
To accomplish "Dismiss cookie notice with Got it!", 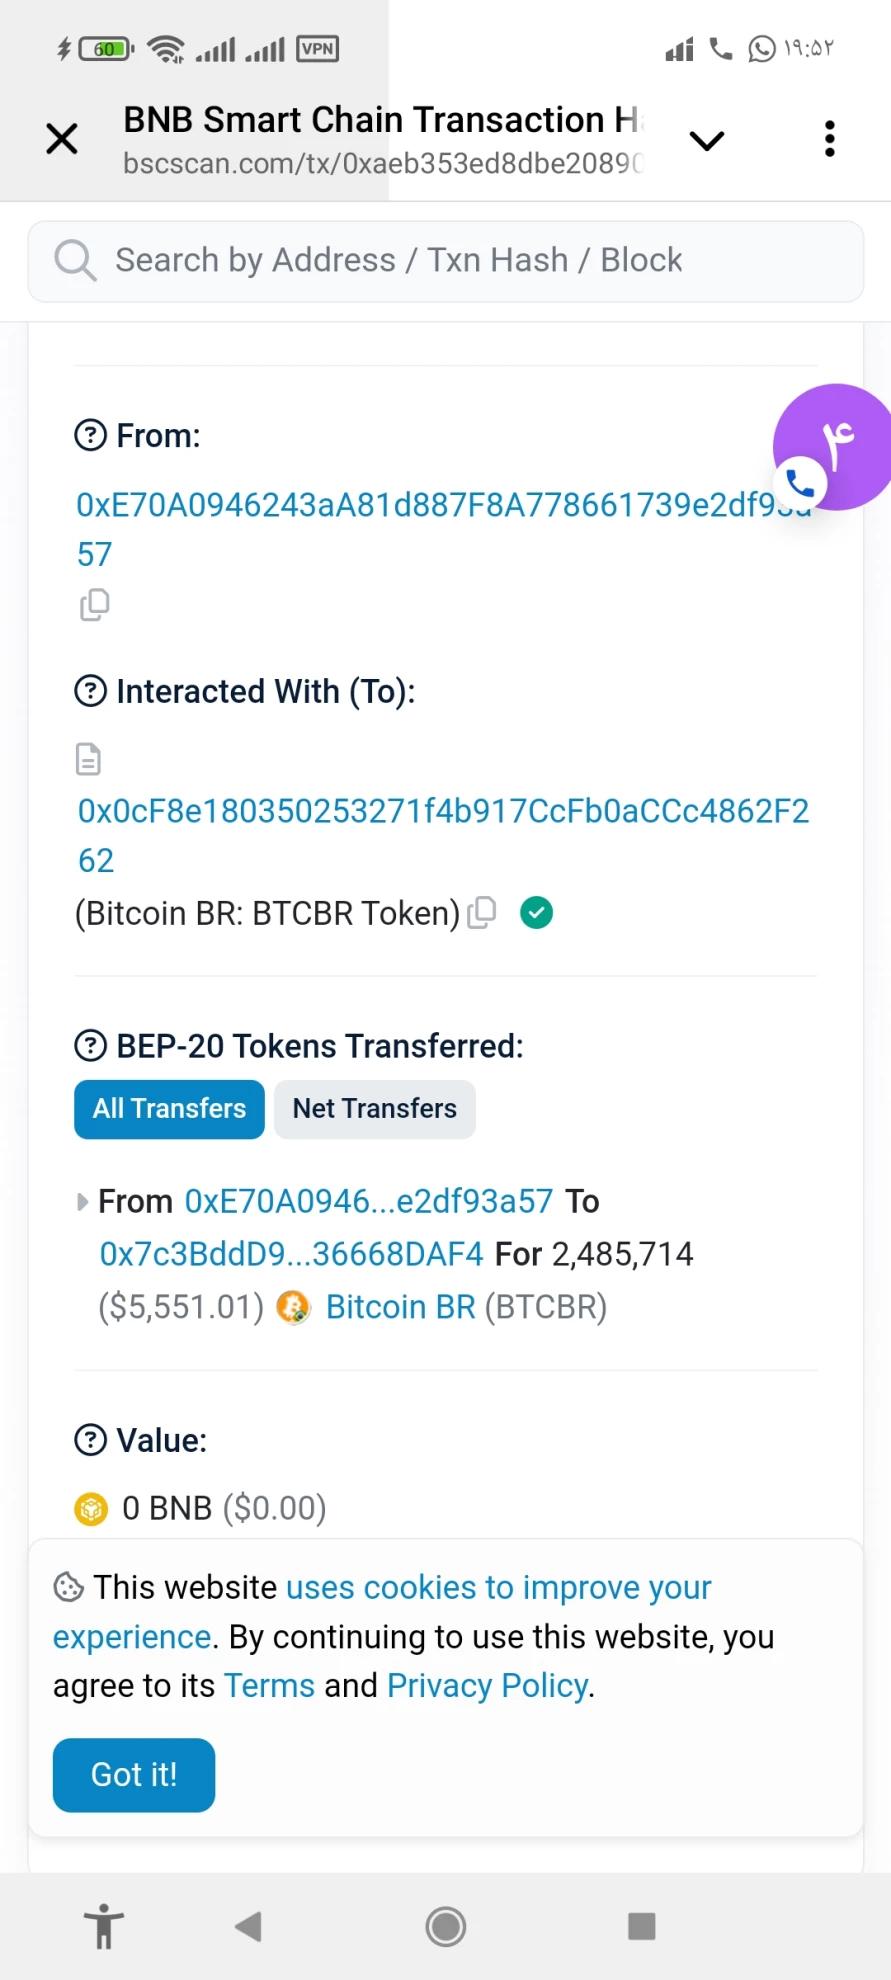I will pyautogui.click(x=134, y=1775).
